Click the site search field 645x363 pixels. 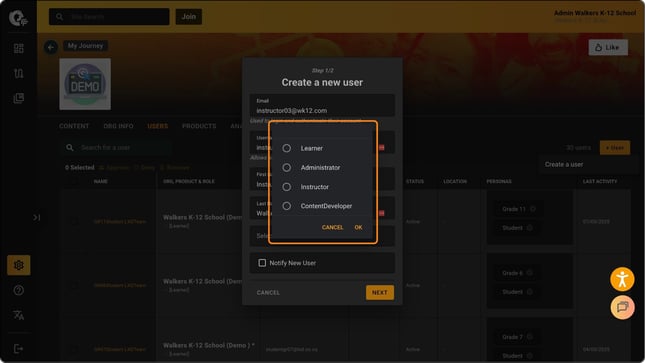pos(109,17)
